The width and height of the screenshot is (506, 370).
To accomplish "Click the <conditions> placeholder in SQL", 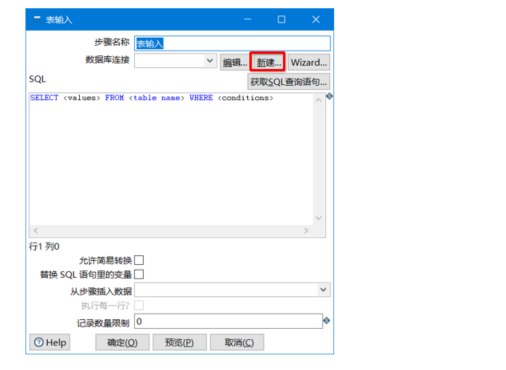I will [x=246, y=98].
